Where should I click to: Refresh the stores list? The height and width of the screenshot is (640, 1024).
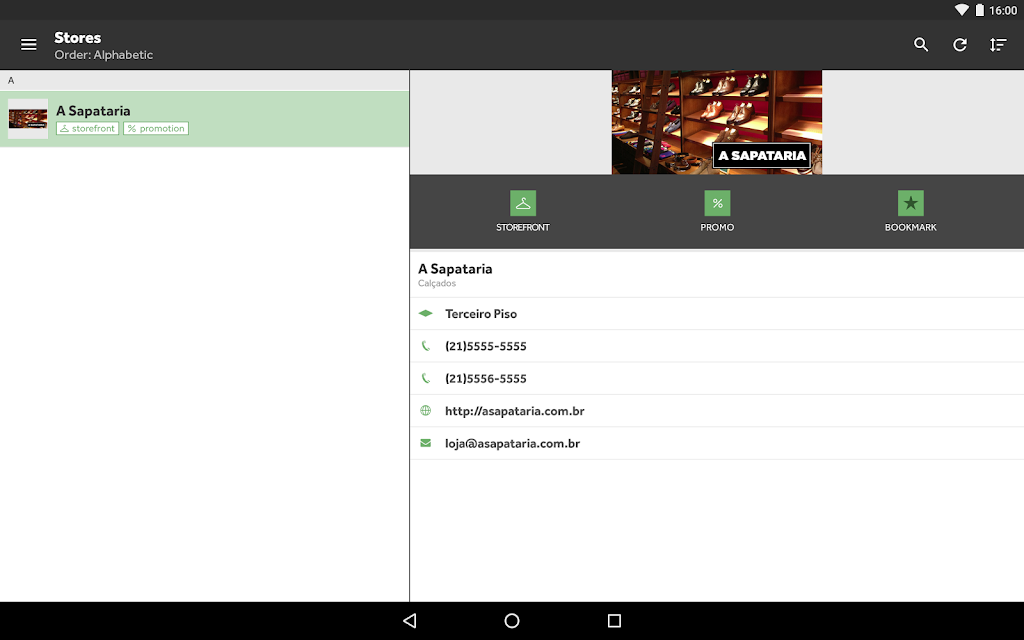point(959,45)
